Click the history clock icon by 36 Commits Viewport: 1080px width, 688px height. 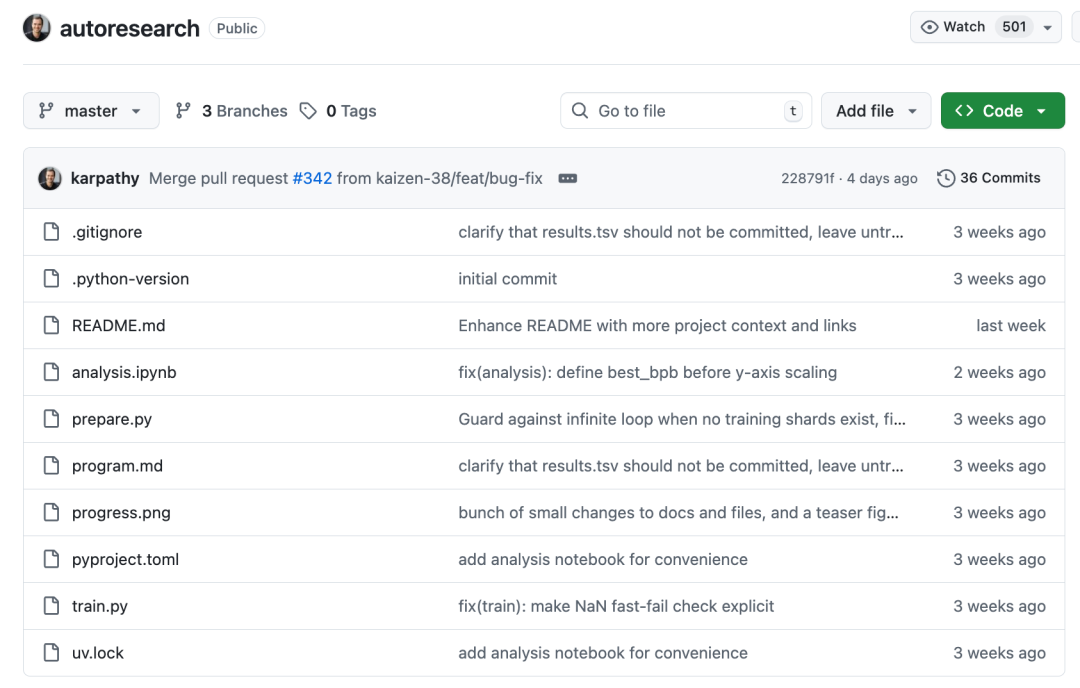(x=946, y=178)
